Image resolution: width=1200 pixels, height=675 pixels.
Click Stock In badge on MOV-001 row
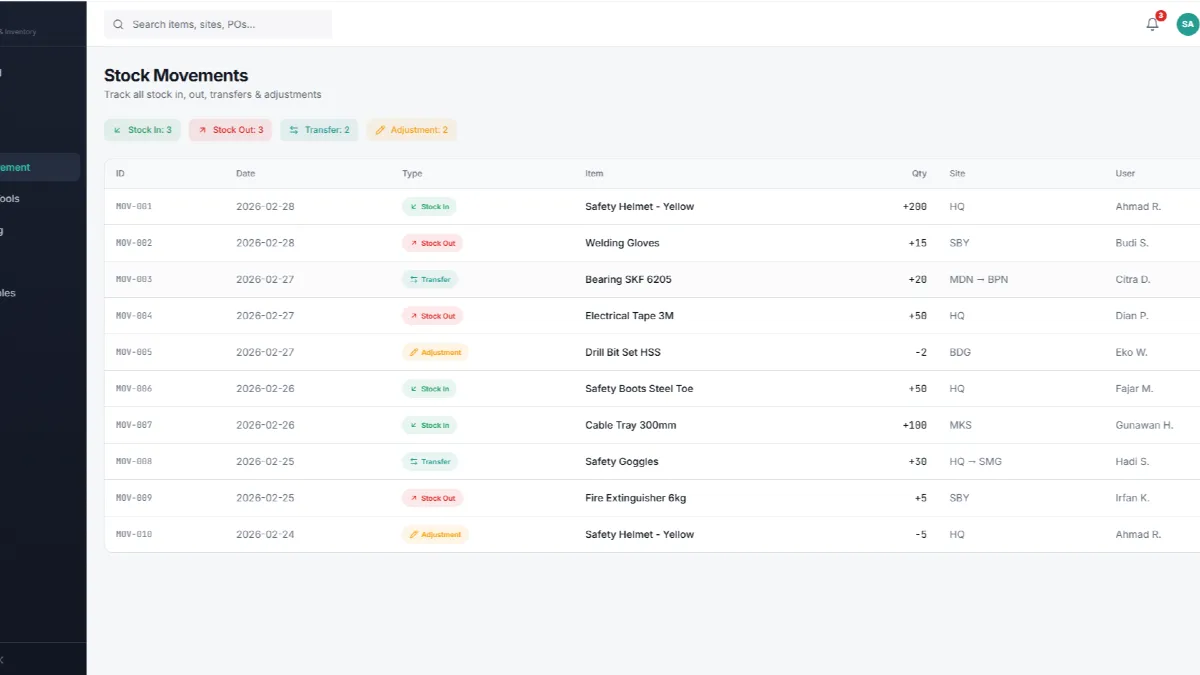pos(429,207)
